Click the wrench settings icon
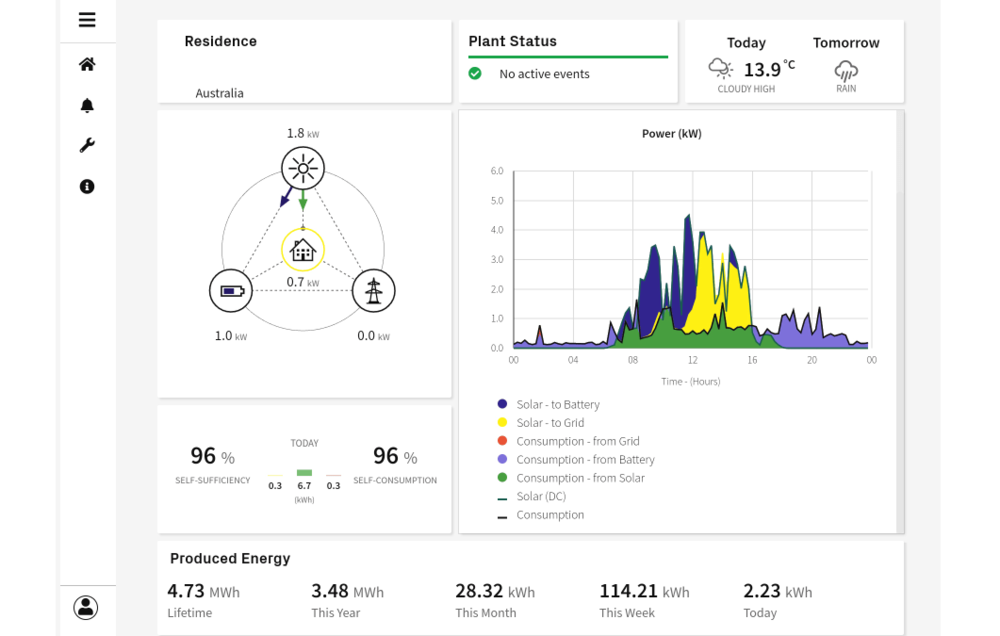 87,145
